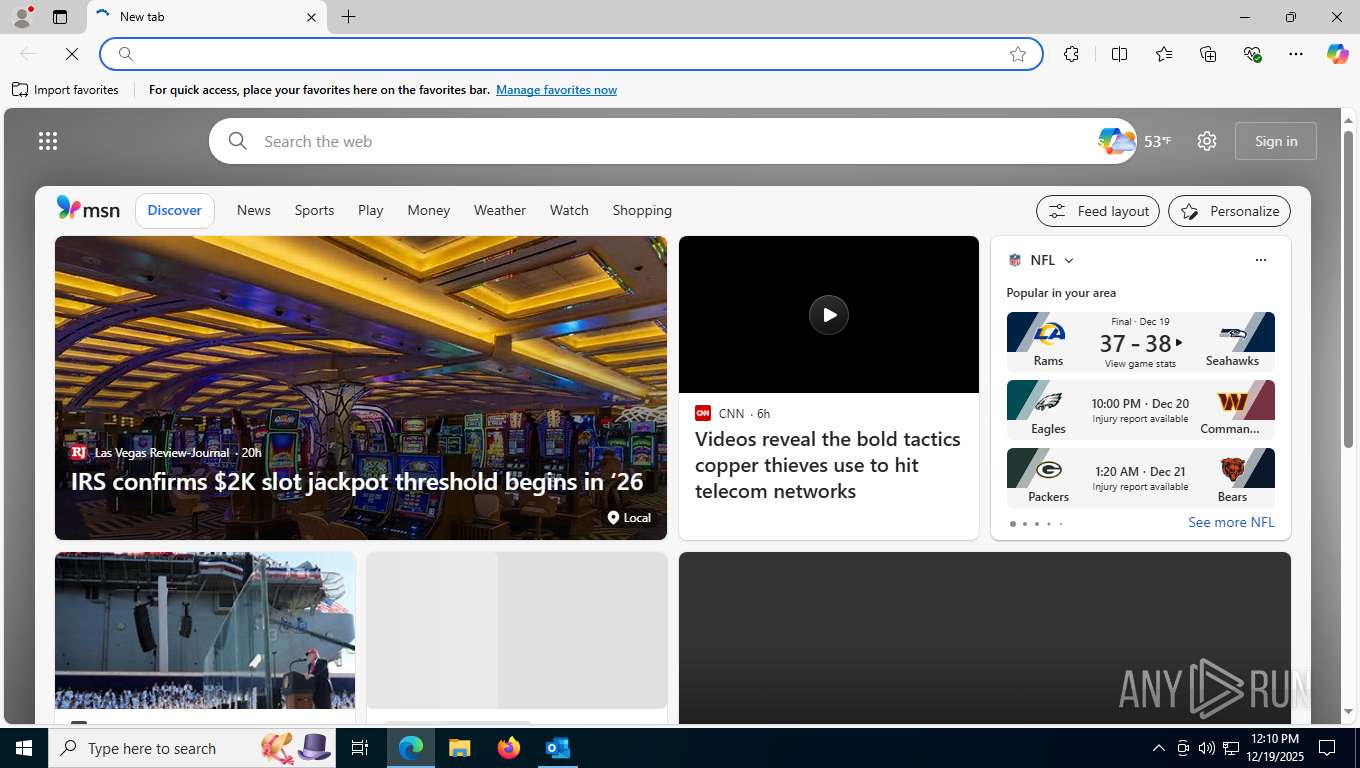Click the address bar input
This screenshot has height=768, width=1360.
click(x=570, y=54)
